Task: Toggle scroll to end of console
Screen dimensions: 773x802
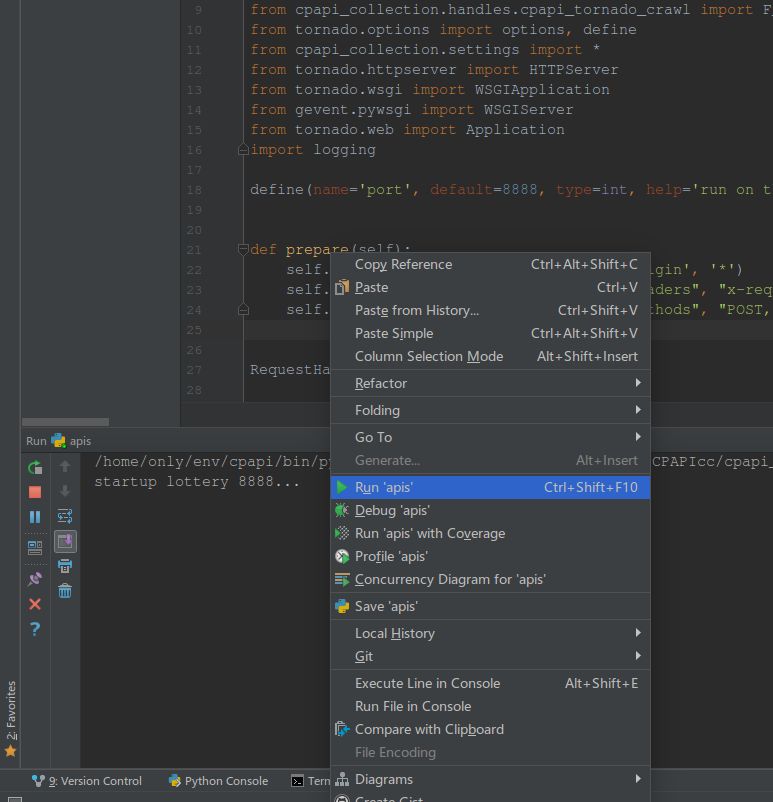Action: [x=65, y=541]
